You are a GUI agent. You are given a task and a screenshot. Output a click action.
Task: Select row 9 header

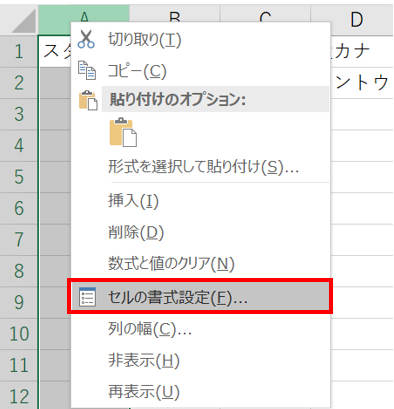tap(19, 302)
